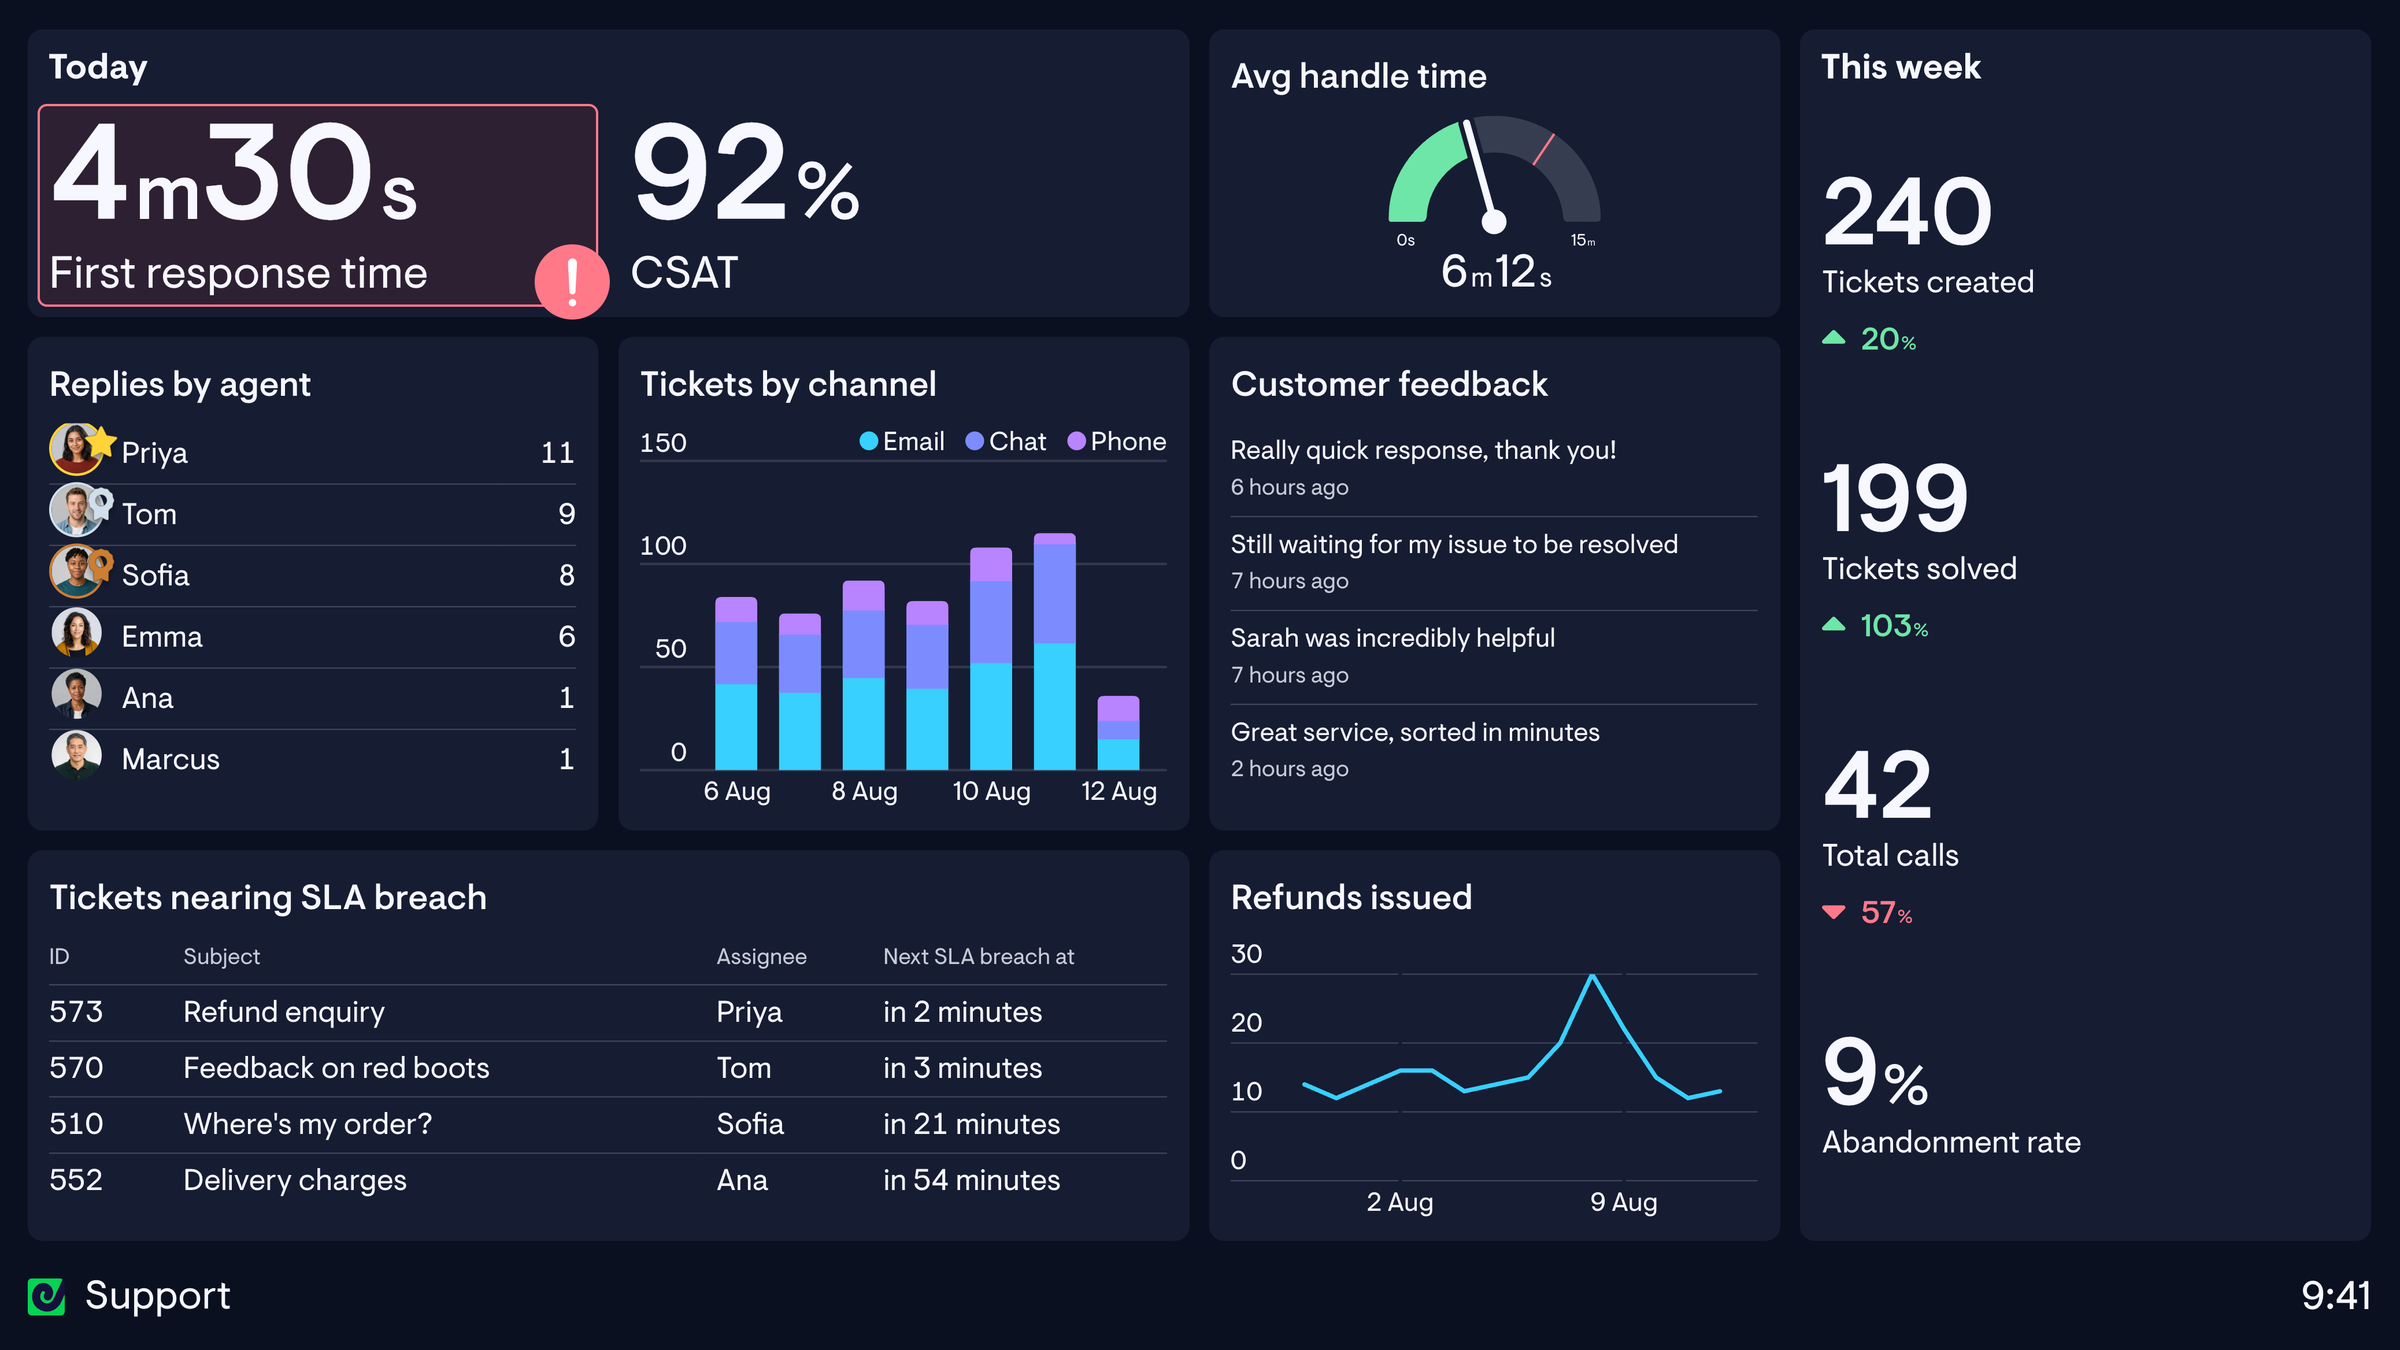Image resolution: width=2400 pixels, height=1350 pixels.
Task: Click ticket ID 552
Action: [76, 1180]
